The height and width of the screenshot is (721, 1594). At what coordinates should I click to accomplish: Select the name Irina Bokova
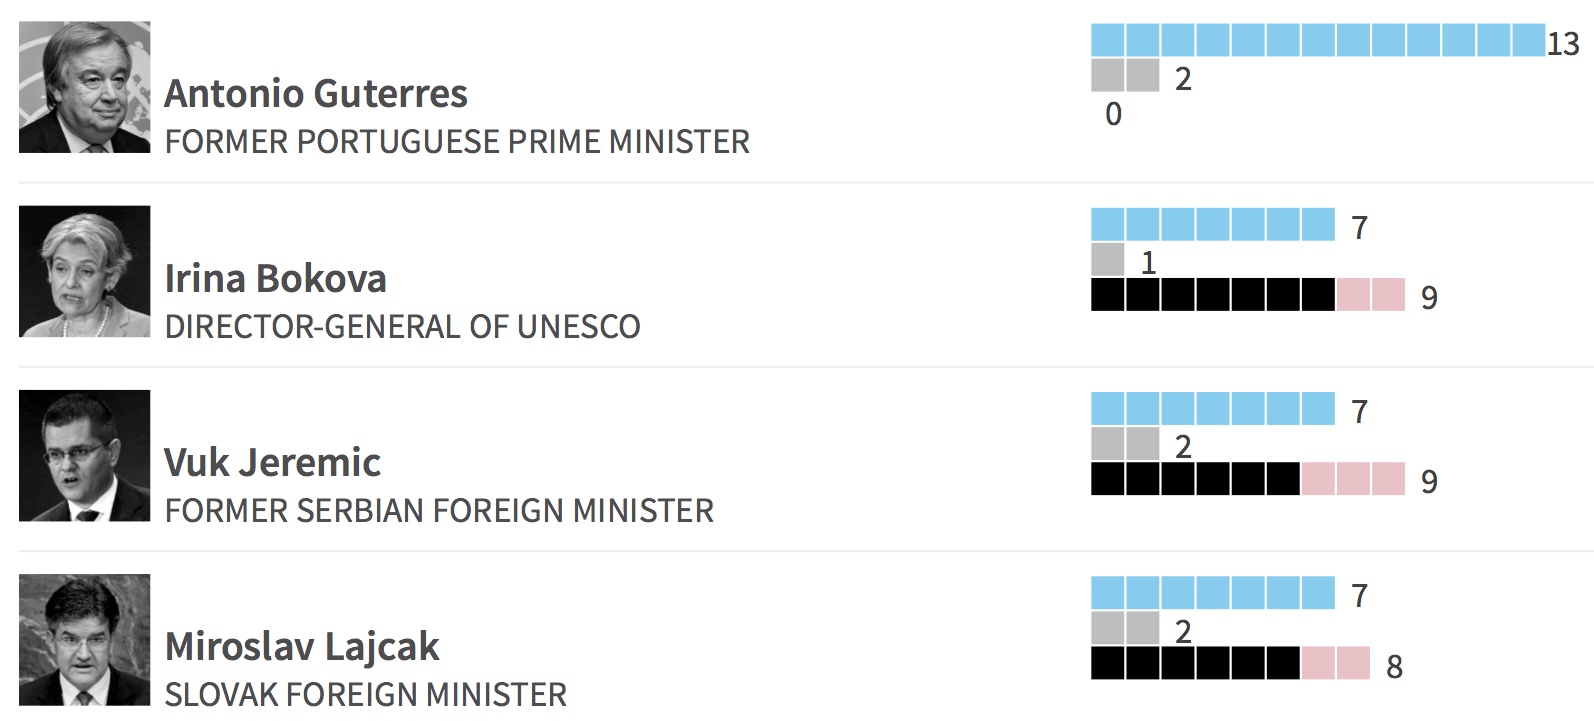[x=275, y=279]
